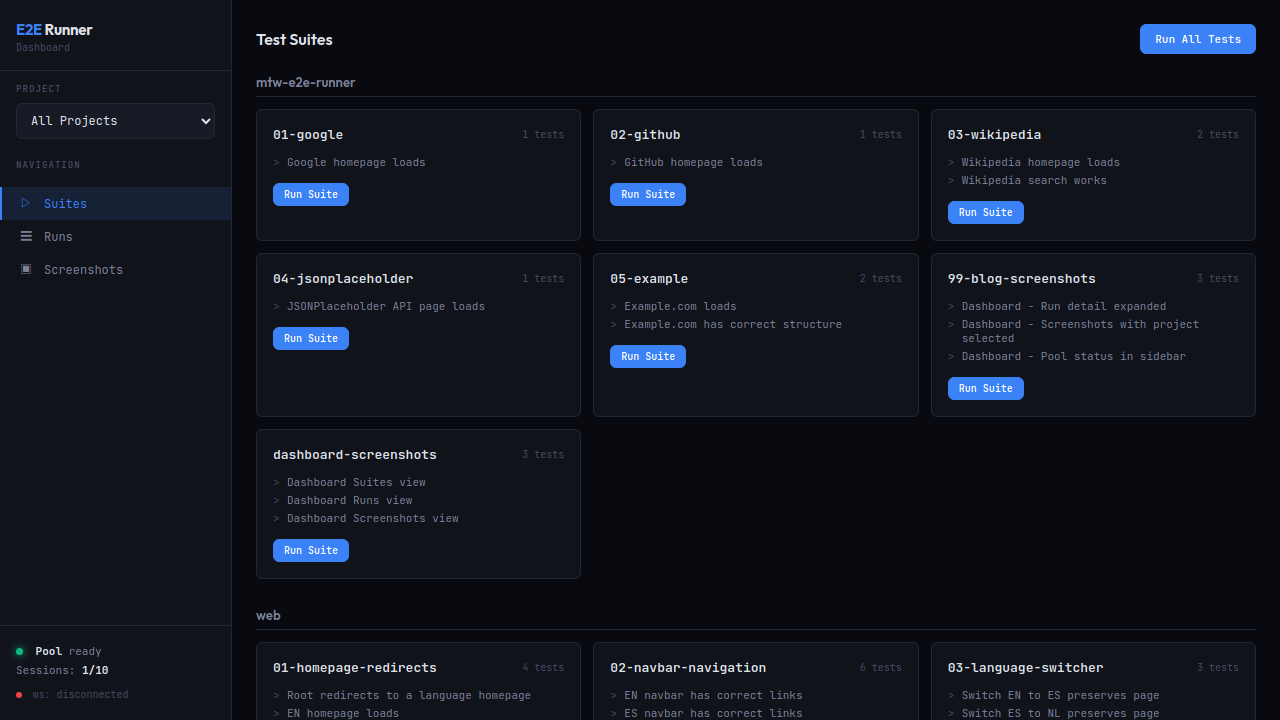This screenshot has height=720, width=1280.
Task: Click the 'Sessions: 1/10' status text
Action: [x=62, y=670]
